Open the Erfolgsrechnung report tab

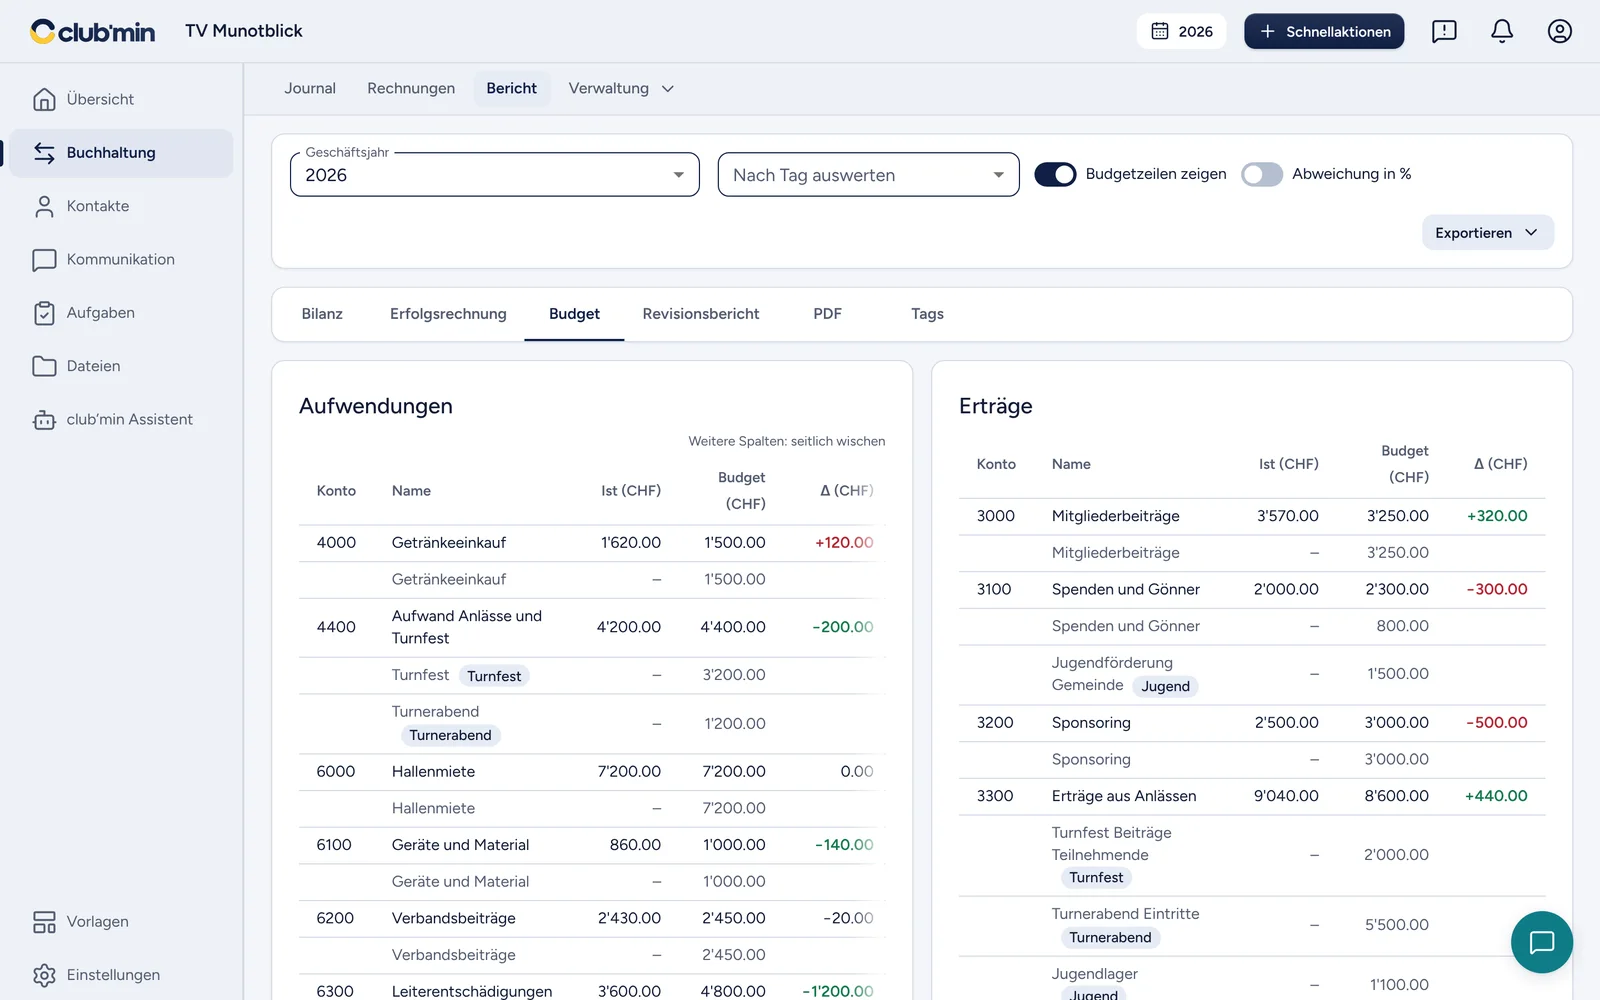[x=448, y=314]
